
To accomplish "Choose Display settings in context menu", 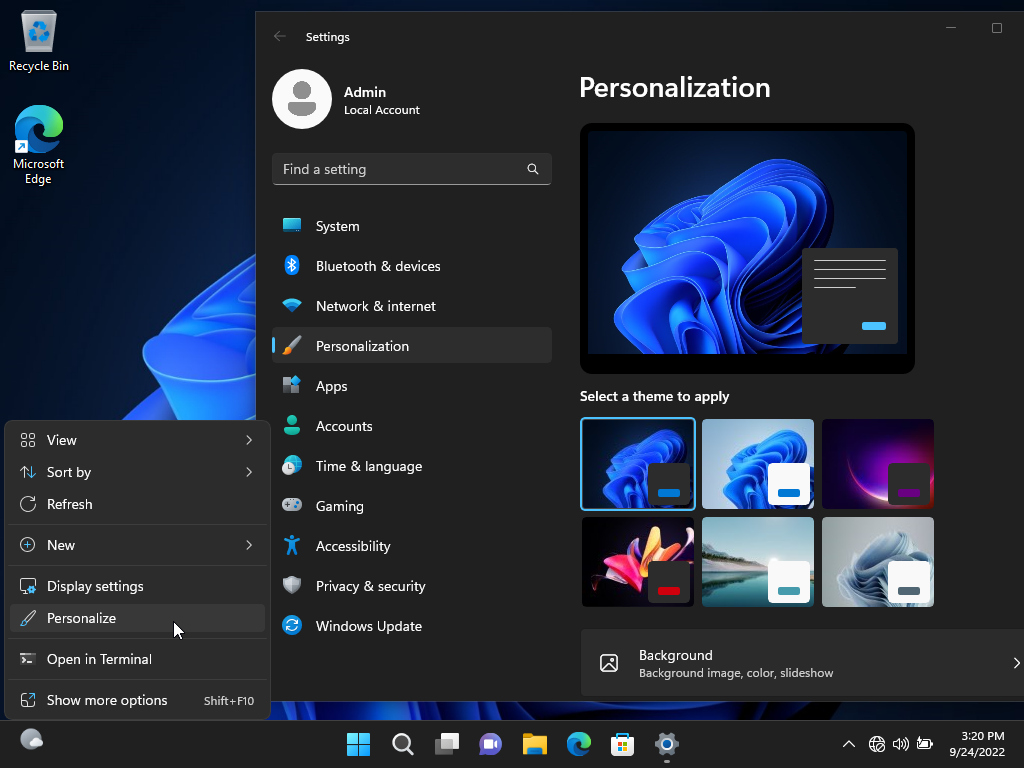I will click(137, 586).
